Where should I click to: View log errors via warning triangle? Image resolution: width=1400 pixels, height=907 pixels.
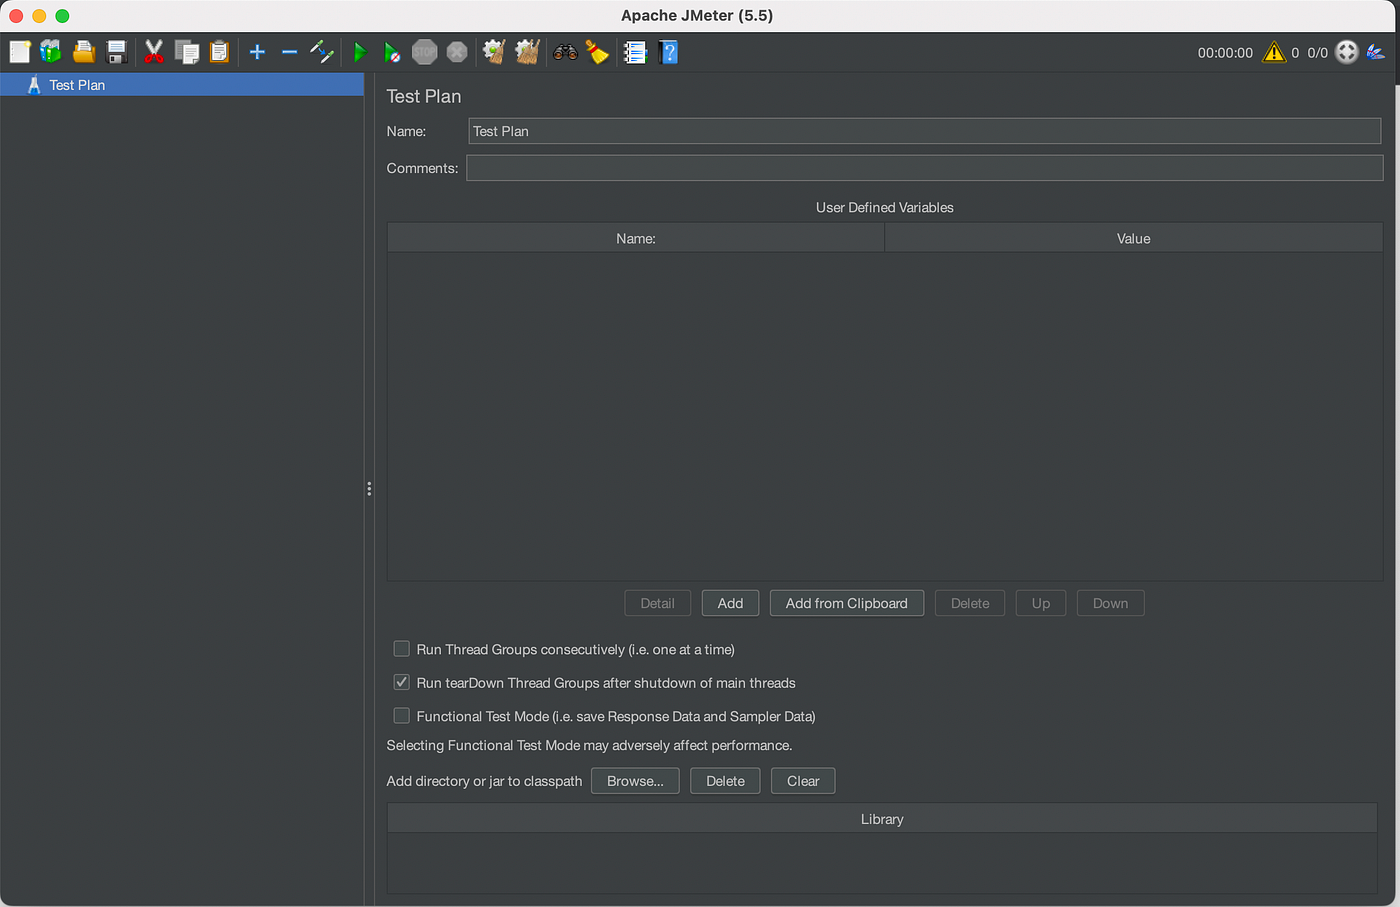pyautogui.click(x=1274, y=53)
